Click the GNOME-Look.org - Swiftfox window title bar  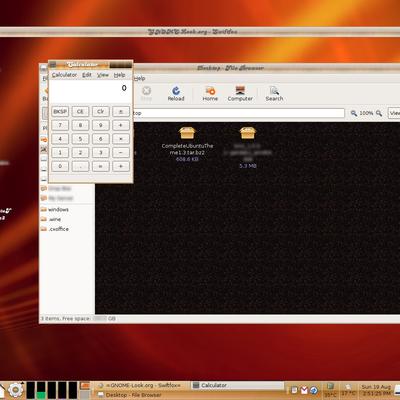200,32
